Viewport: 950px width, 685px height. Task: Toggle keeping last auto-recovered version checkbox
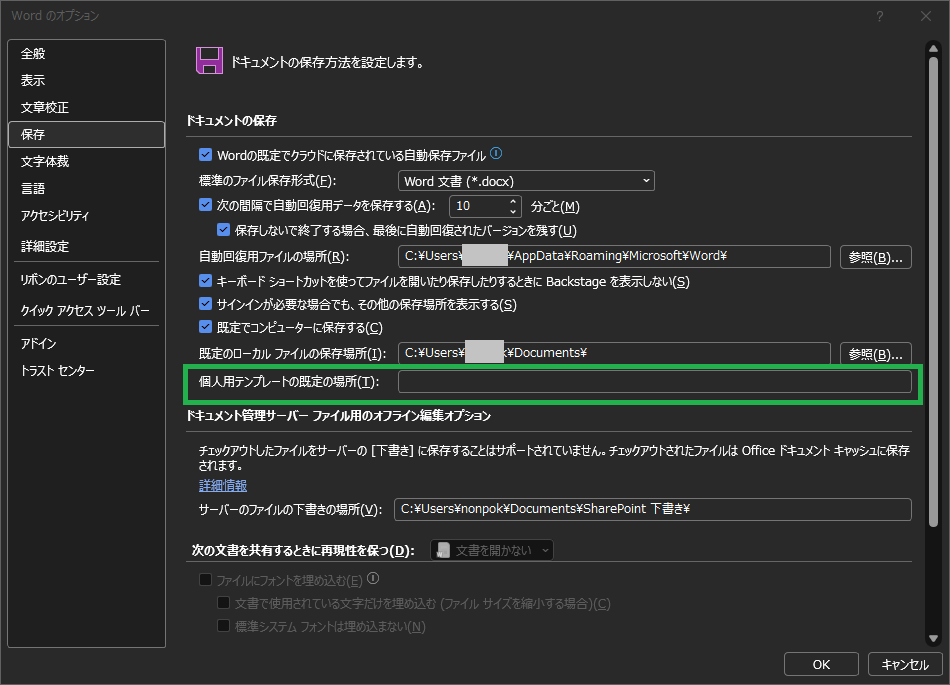224,230
